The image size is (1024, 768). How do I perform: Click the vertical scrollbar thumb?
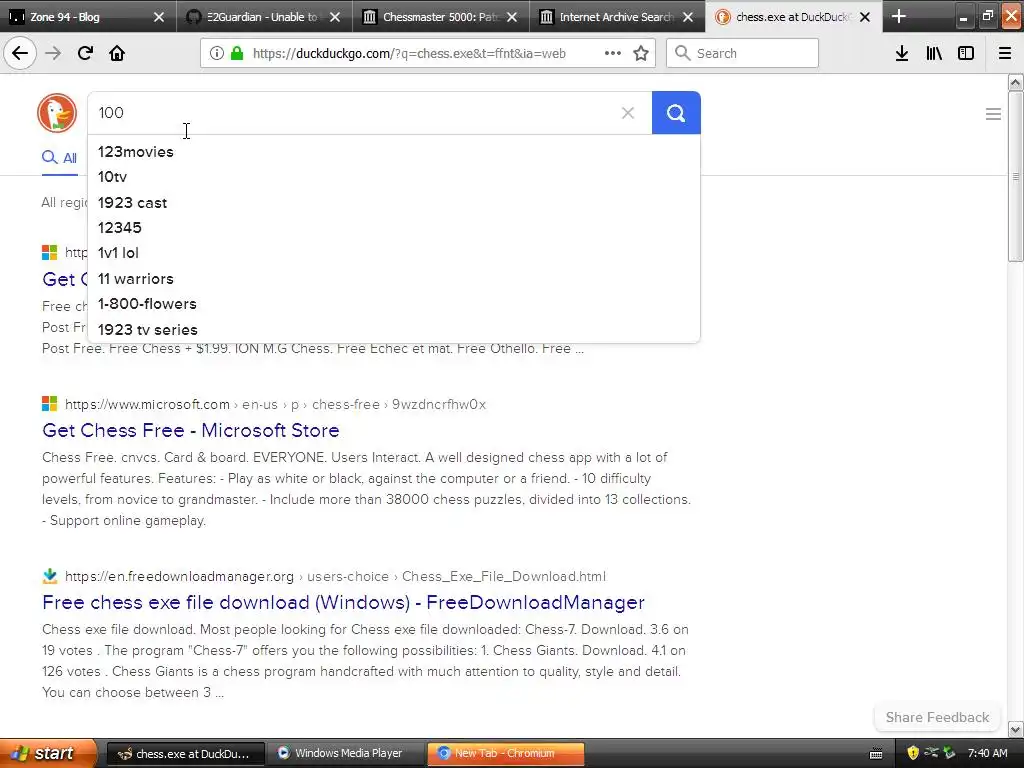(x=1015, y=176)
